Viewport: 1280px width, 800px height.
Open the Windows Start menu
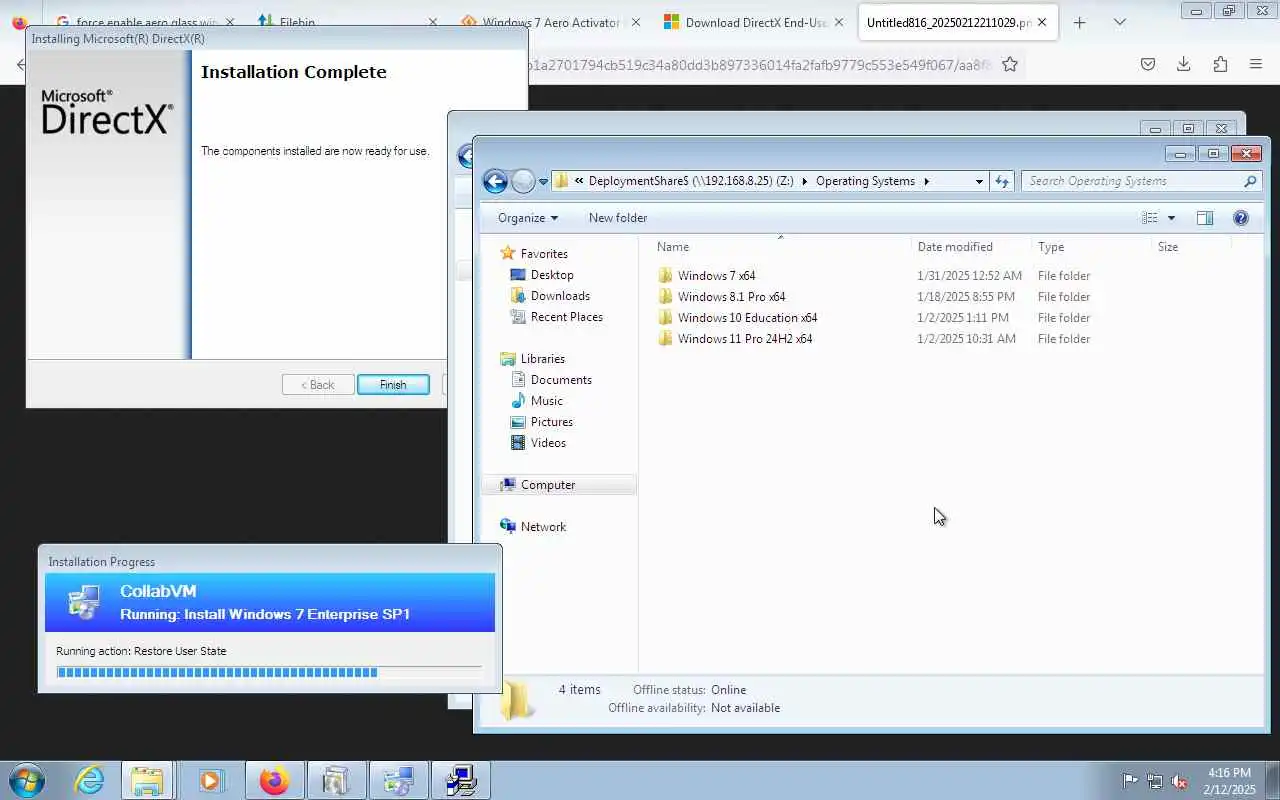(x=27, y=780)
